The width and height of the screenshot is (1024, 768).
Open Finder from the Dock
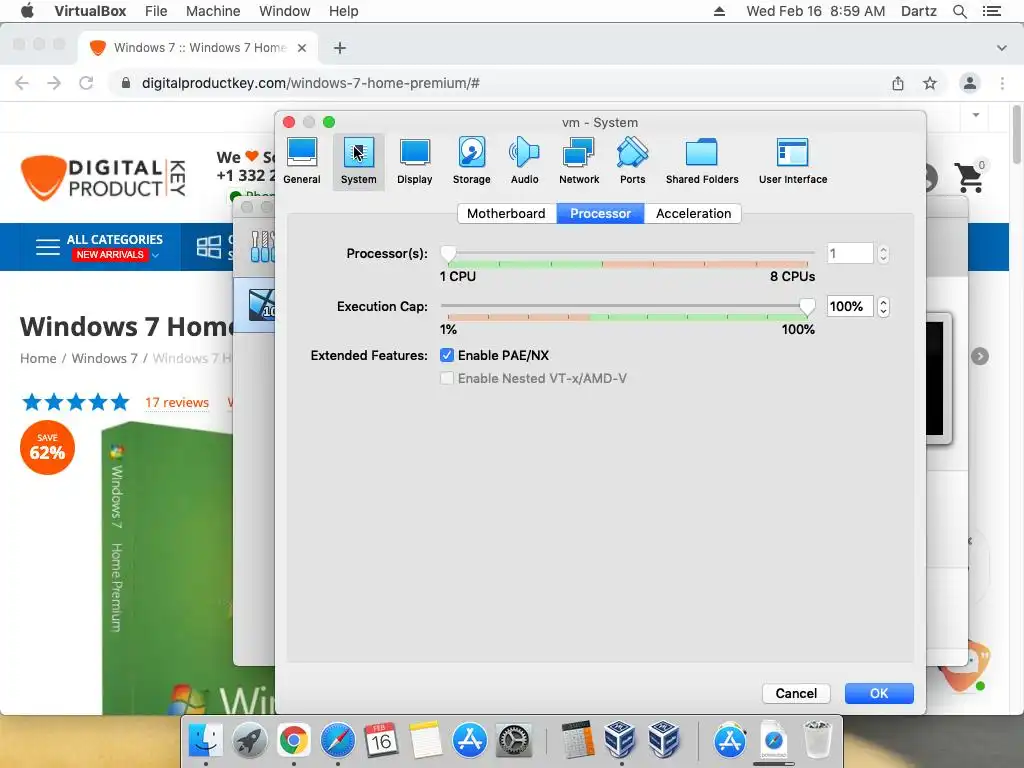pyautogui.click(x=206, y=740)
